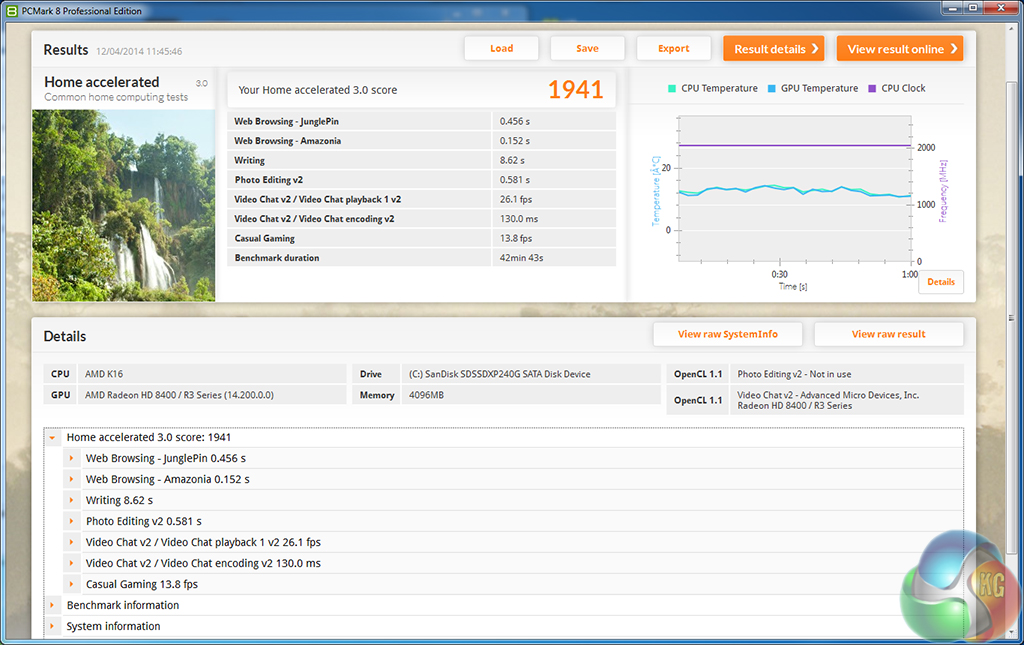Viewport: 1024px width, 645px height.
Task: Click the CPU Temperature legend color square
Action: coord(673,89)
